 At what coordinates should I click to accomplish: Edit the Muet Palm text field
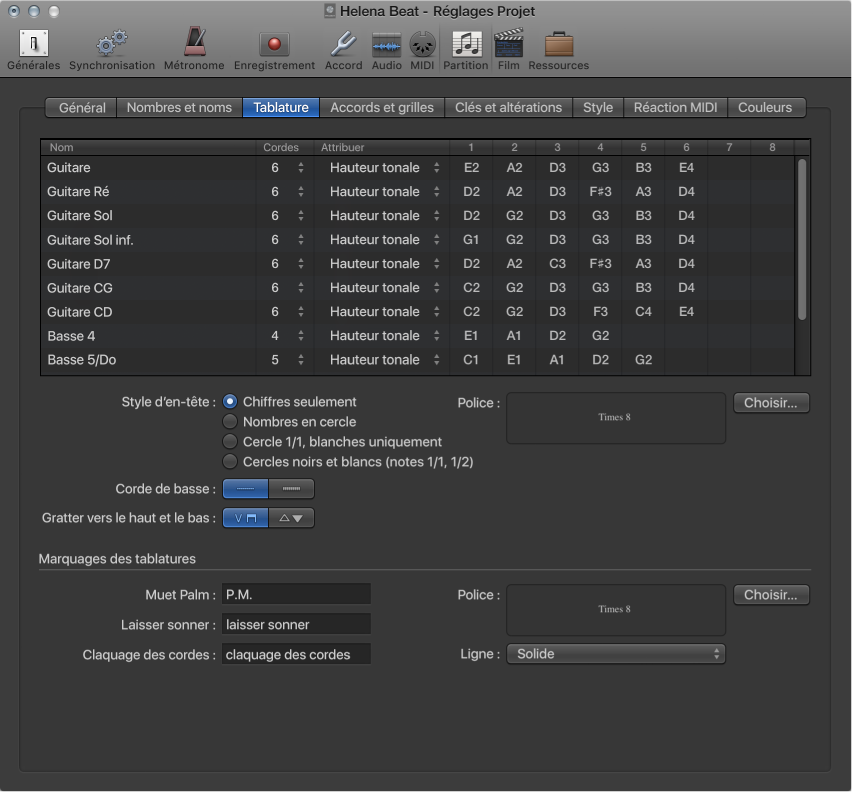tap(296, 594)
